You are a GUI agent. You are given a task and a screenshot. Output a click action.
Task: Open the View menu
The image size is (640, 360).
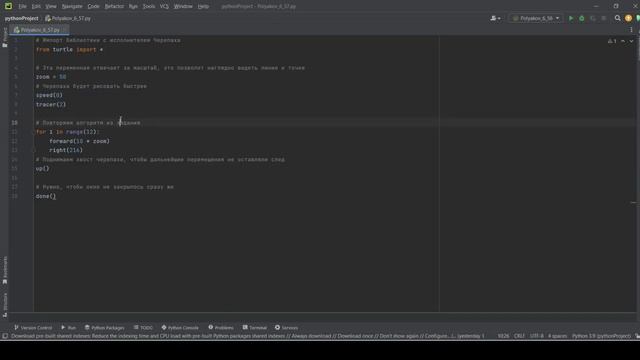51,6
